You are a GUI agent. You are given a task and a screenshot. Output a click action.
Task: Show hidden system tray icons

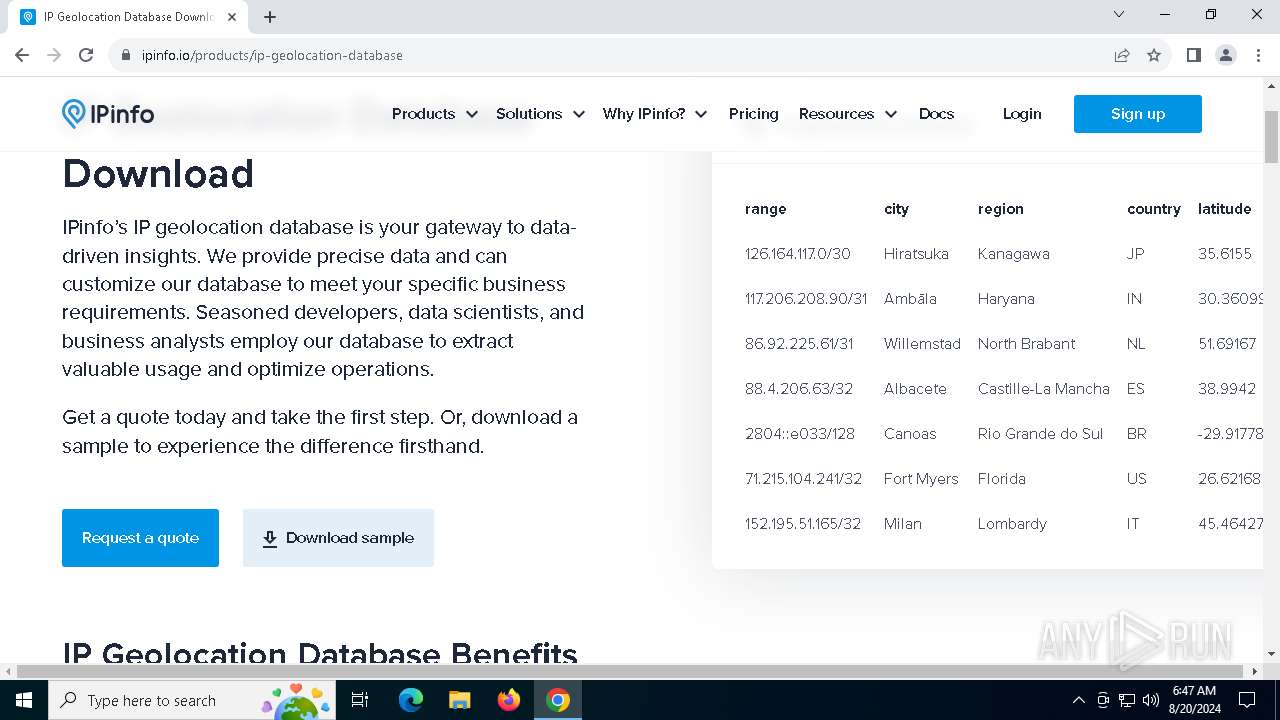tap(1078, 700)
